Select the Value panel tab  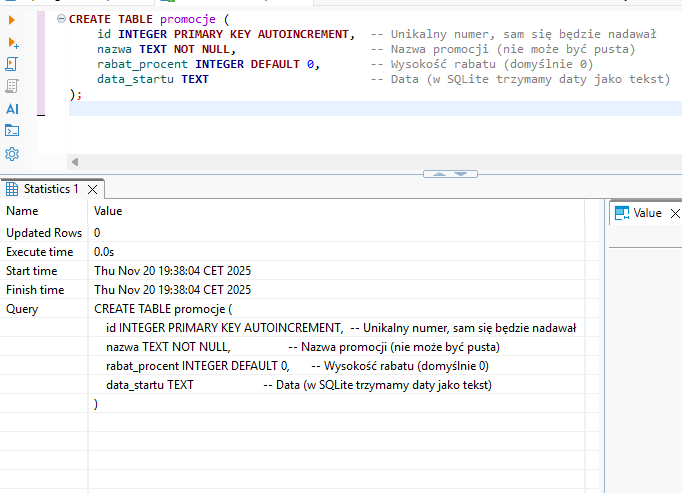tap(647, 213)
